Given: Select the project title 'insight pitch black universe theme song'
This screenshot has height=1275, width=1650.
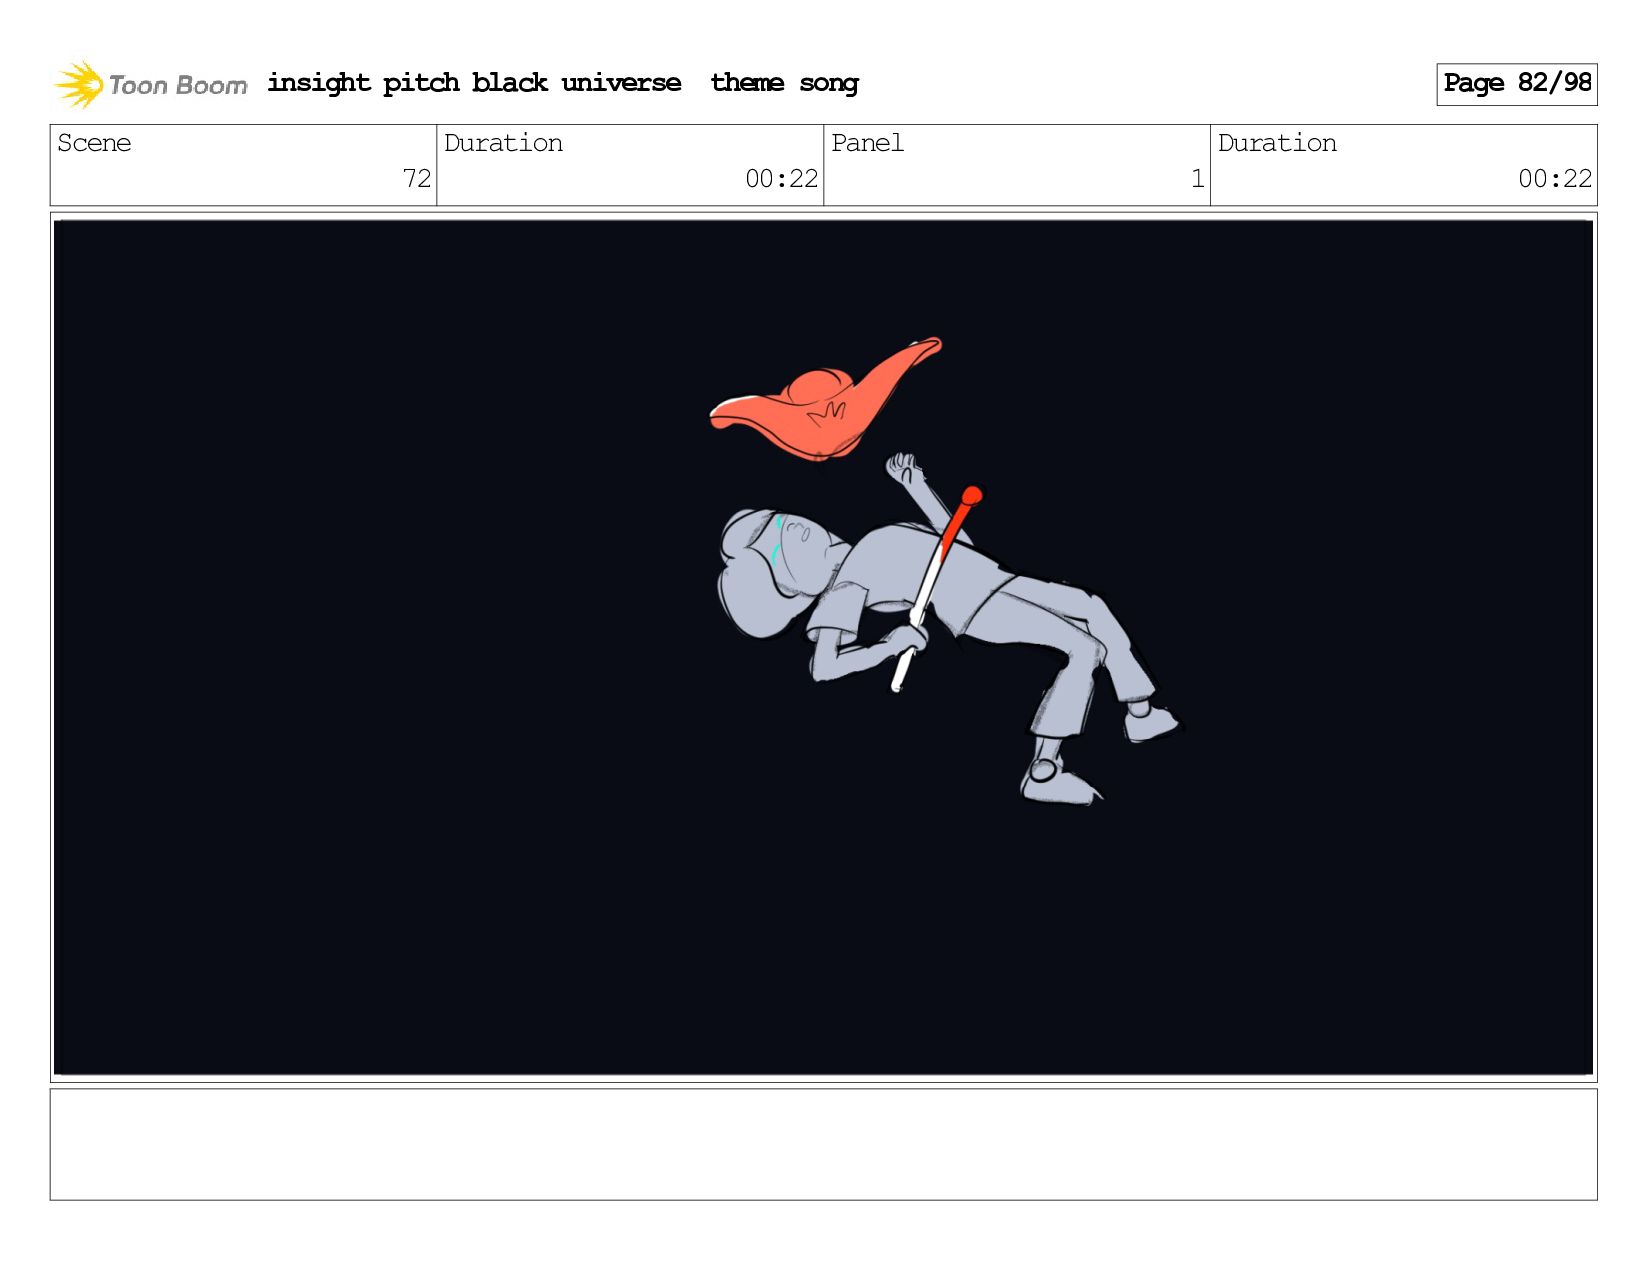Looking at the screenshot, I should point(563,83).
